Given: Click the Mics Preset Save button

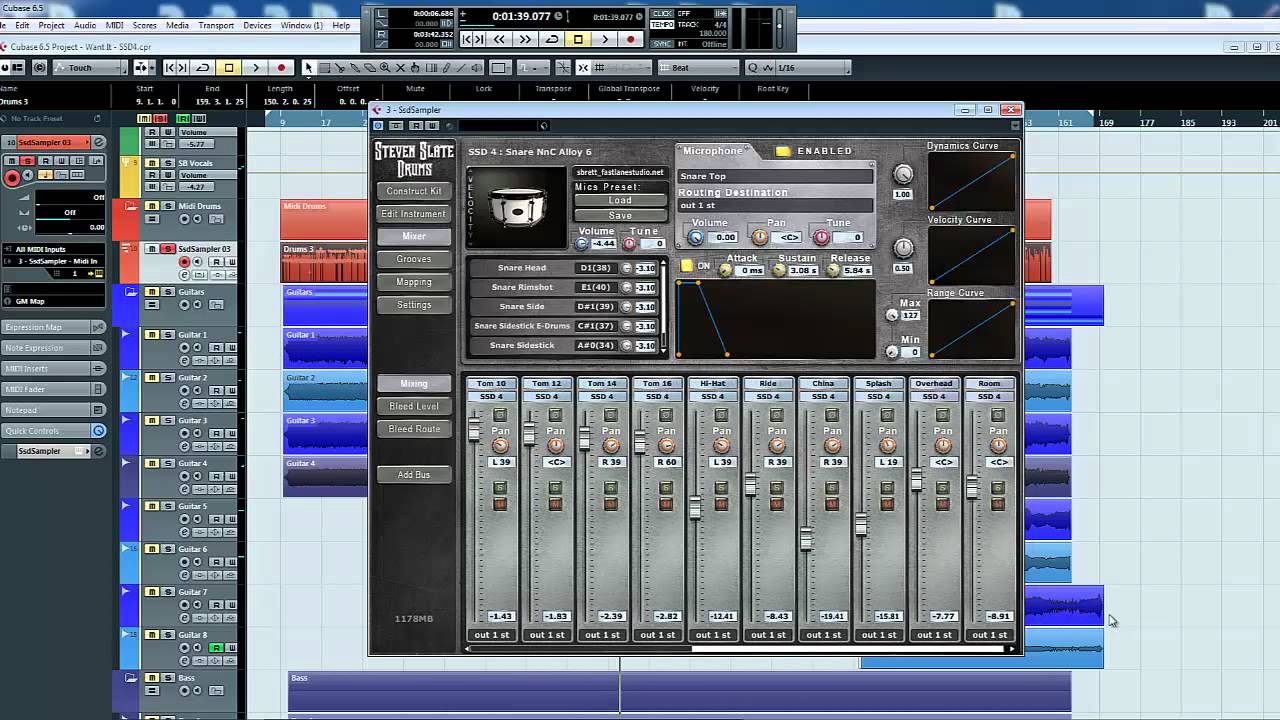Looking at the screenshot, I should (620, 216).
